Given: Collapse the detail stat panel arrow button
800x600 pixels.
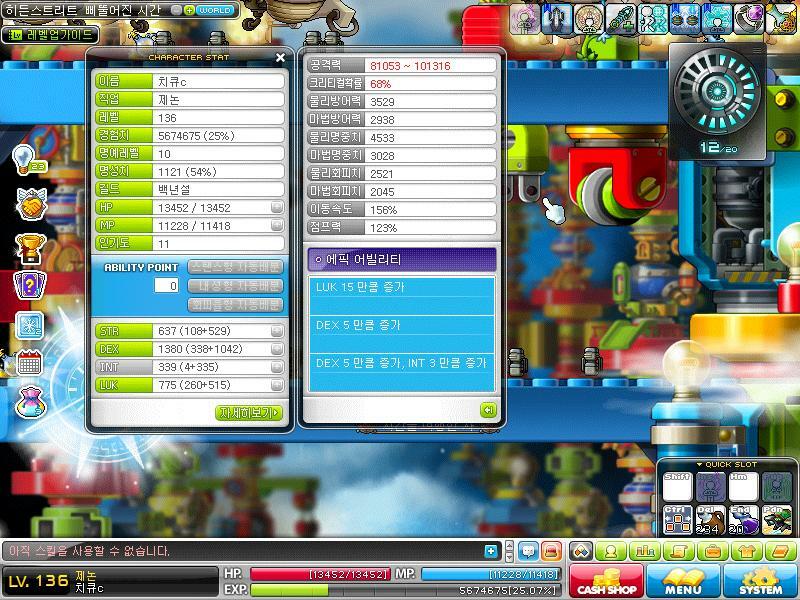Looking at the screenshot, I should (x=488, y=410).
